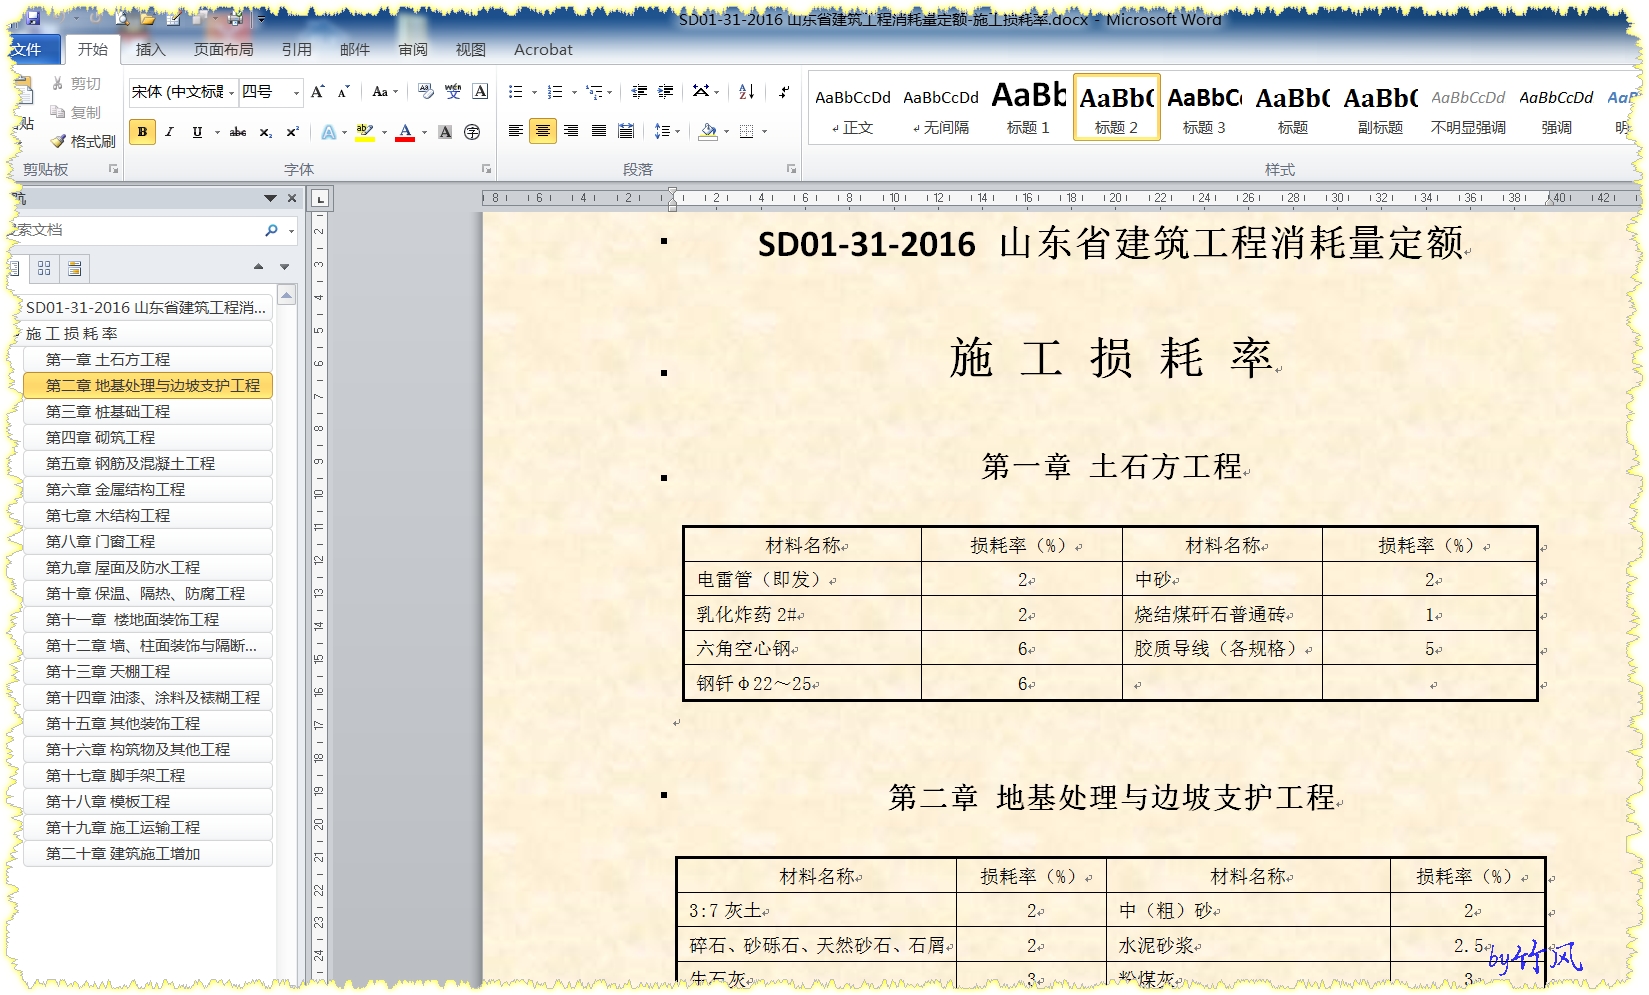The width and height of the screenshot is (1649, 995).
Task: Open the Change Case (Aa) dropdown
Action: click(x=385, y=92)
